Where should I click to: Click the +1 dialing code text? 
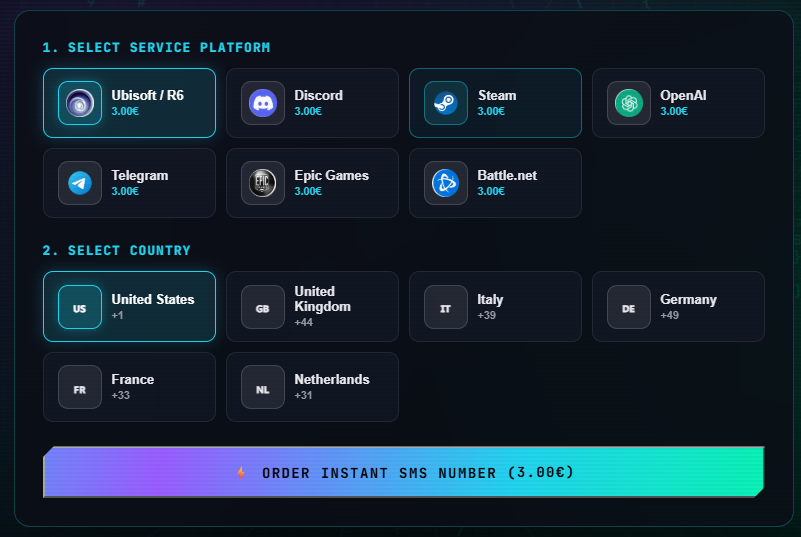coord(117,315)
